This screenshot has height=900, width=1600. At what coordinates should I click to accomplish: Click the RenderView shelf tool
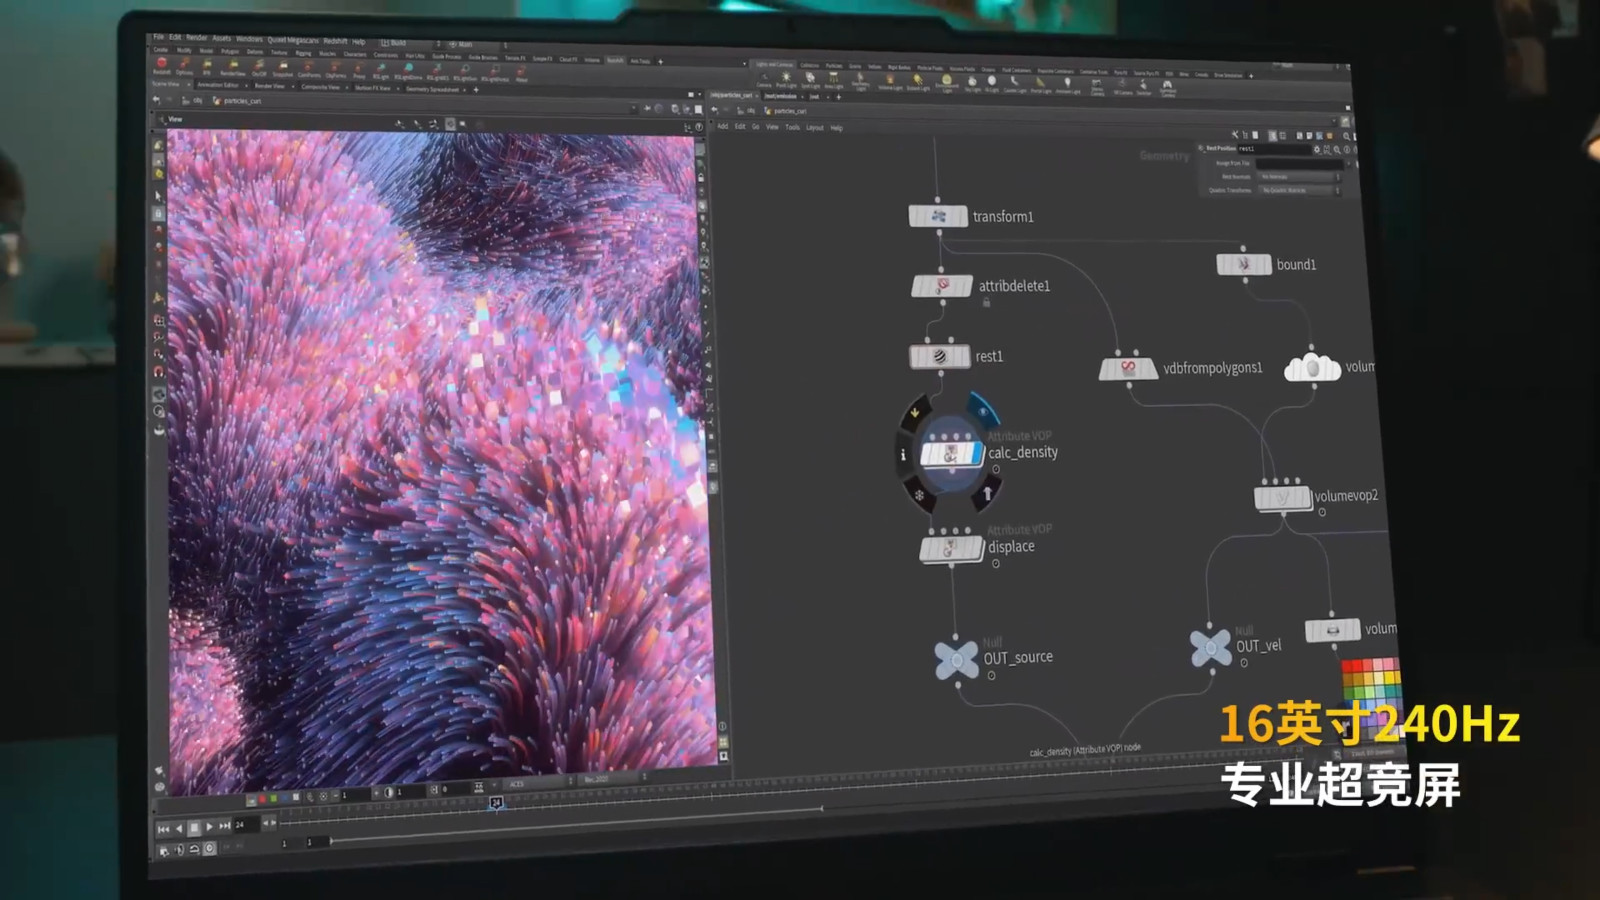pos(233,67)
